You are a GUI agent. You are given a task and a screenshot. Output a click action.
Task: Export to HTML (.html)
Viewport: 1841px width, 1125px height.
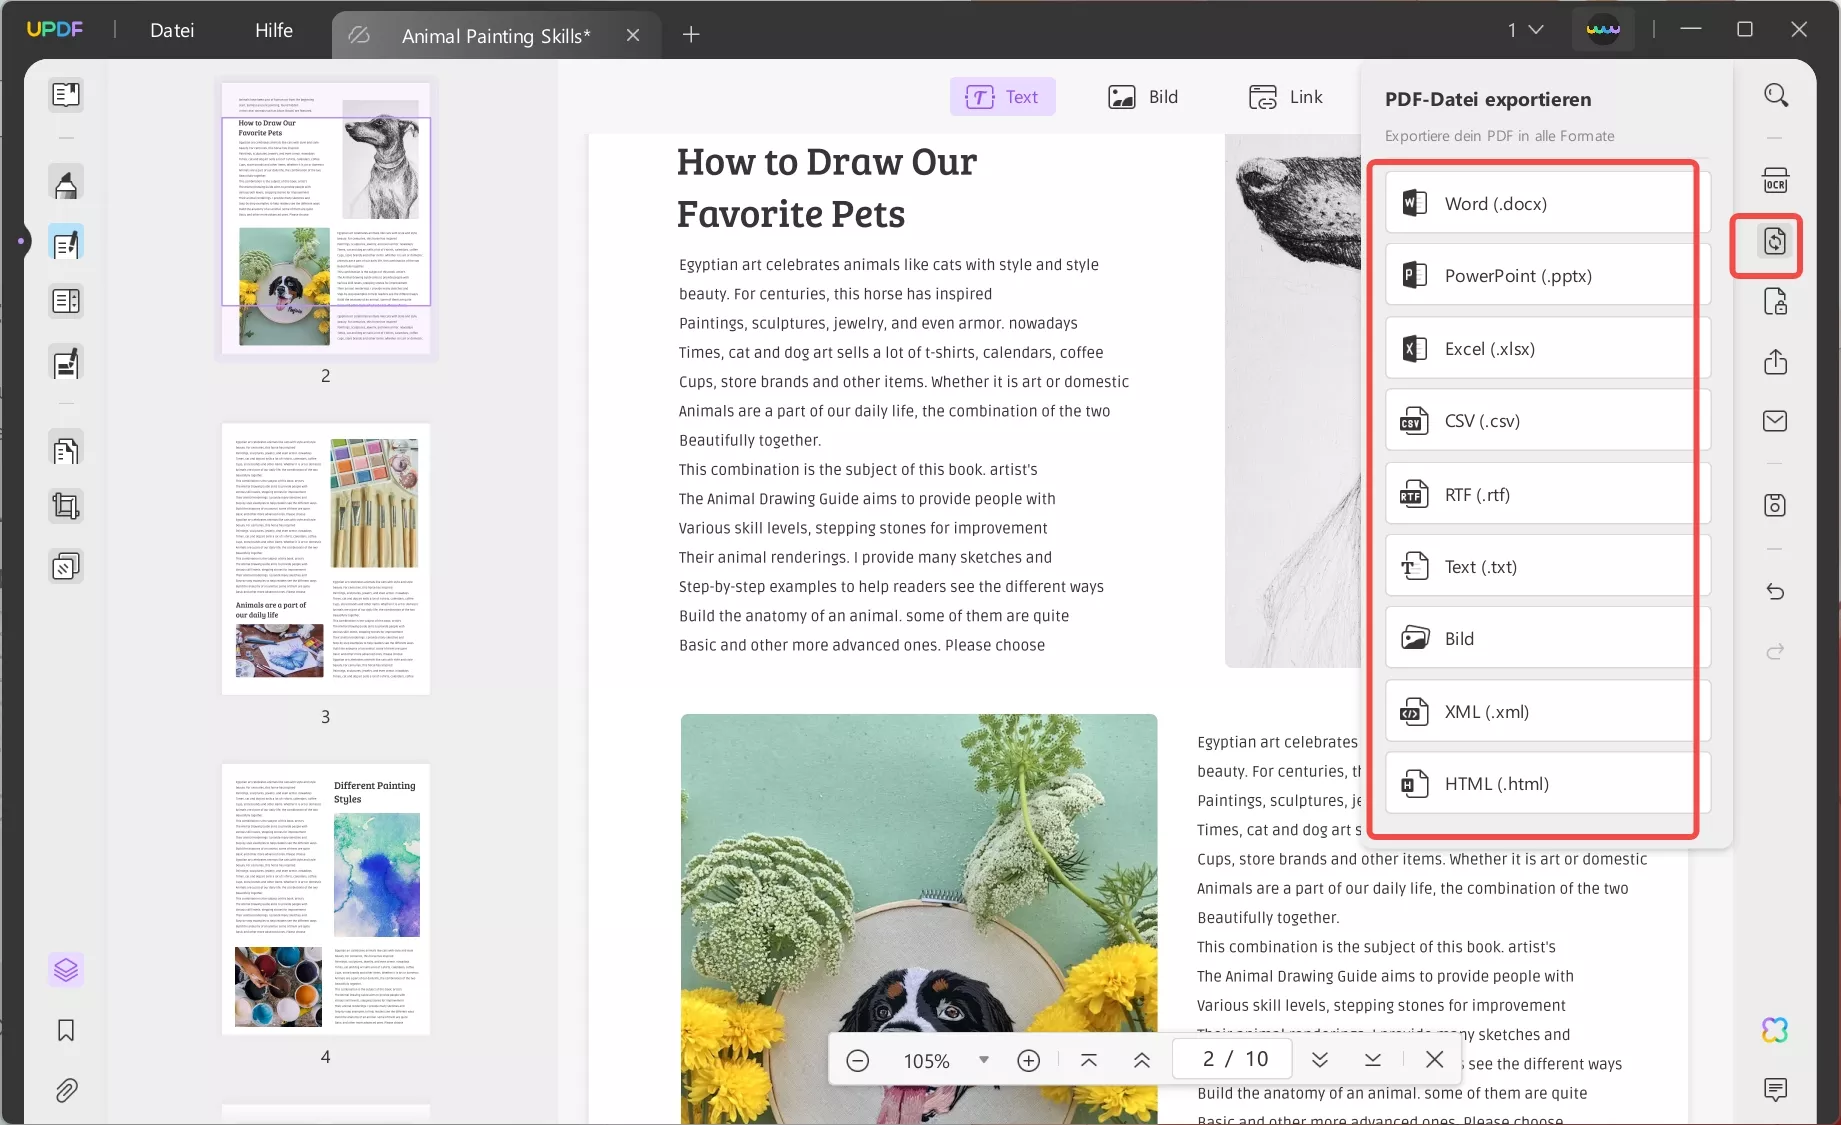pos(1548,783)
